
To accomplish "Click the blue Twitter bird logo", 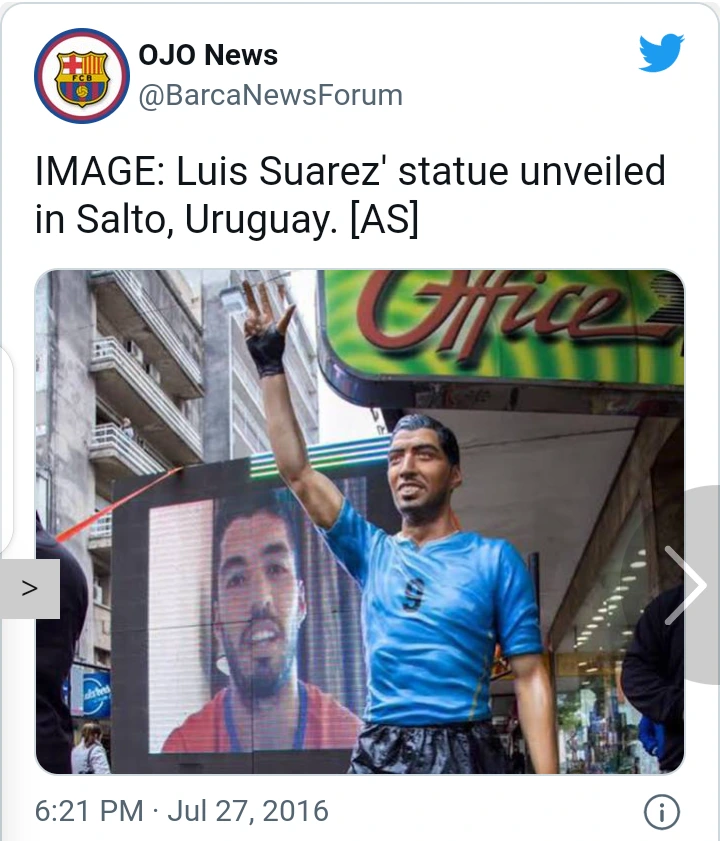I will pos(661,52).
